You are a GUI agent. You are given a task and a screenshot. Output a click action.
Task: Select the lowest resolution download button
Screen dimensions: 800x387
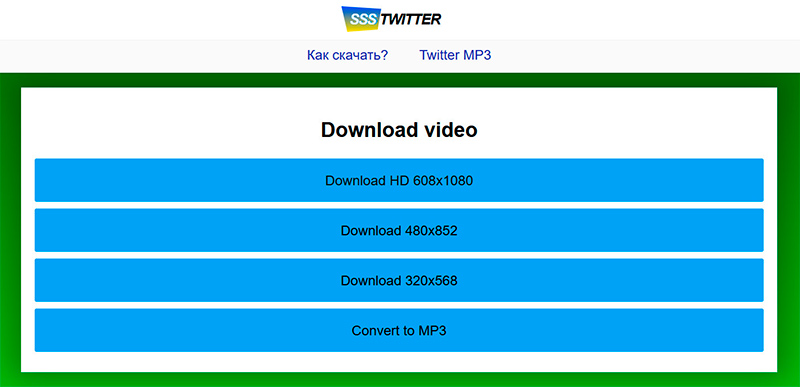(399, 280)
